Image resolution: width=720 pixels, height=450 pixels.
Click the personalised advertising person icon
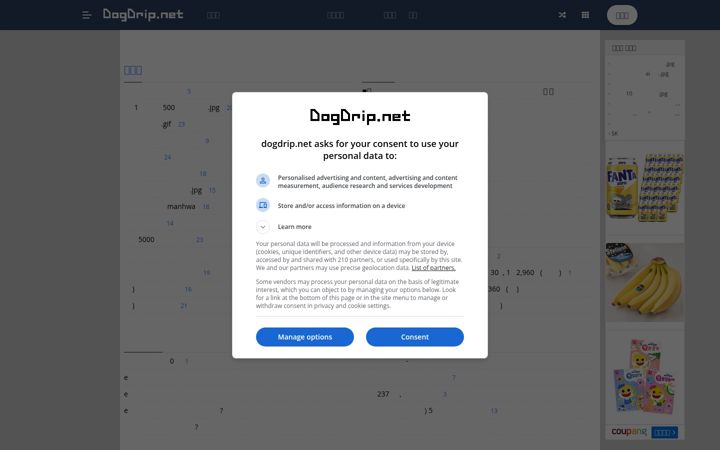[x=263, y=180]
